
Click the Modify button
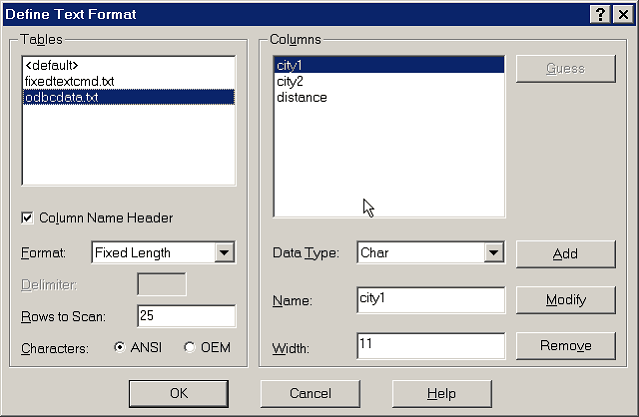tap(565, 300)
